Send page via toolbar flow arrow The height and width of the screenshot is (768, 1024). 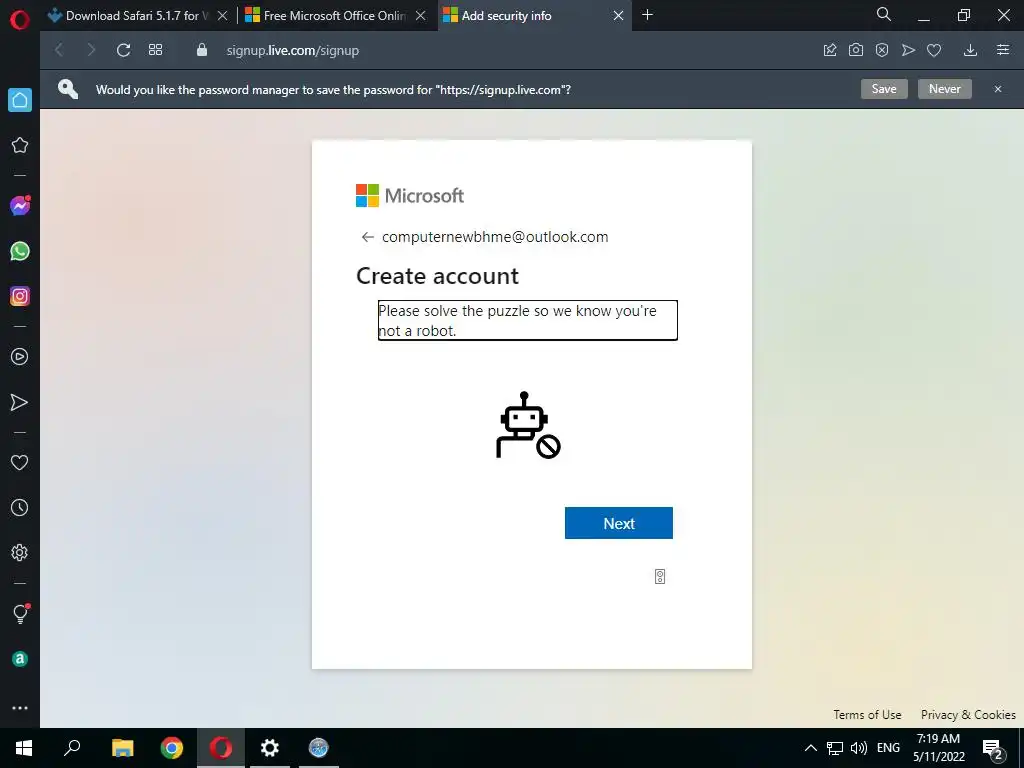tap(908, 50)
